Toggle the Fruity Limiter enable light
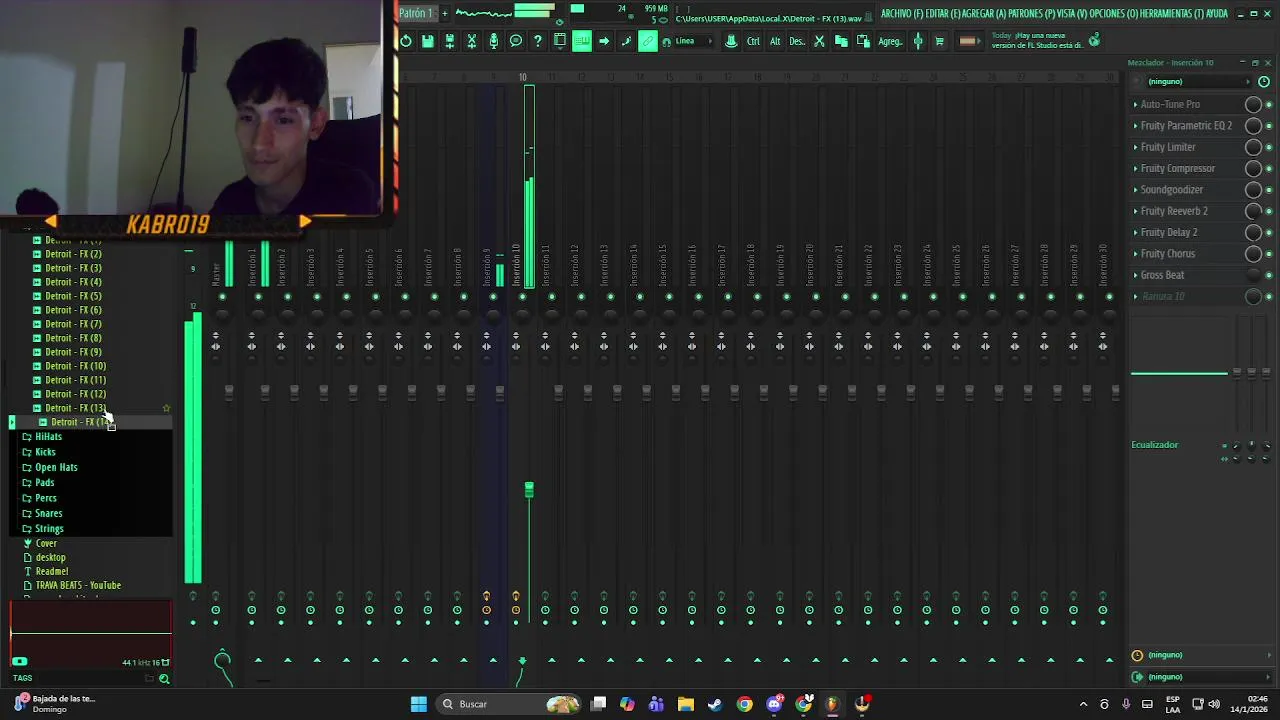Image resolution: width=1280 pixels, height=720 pixels. click(x=1269, y=148)
